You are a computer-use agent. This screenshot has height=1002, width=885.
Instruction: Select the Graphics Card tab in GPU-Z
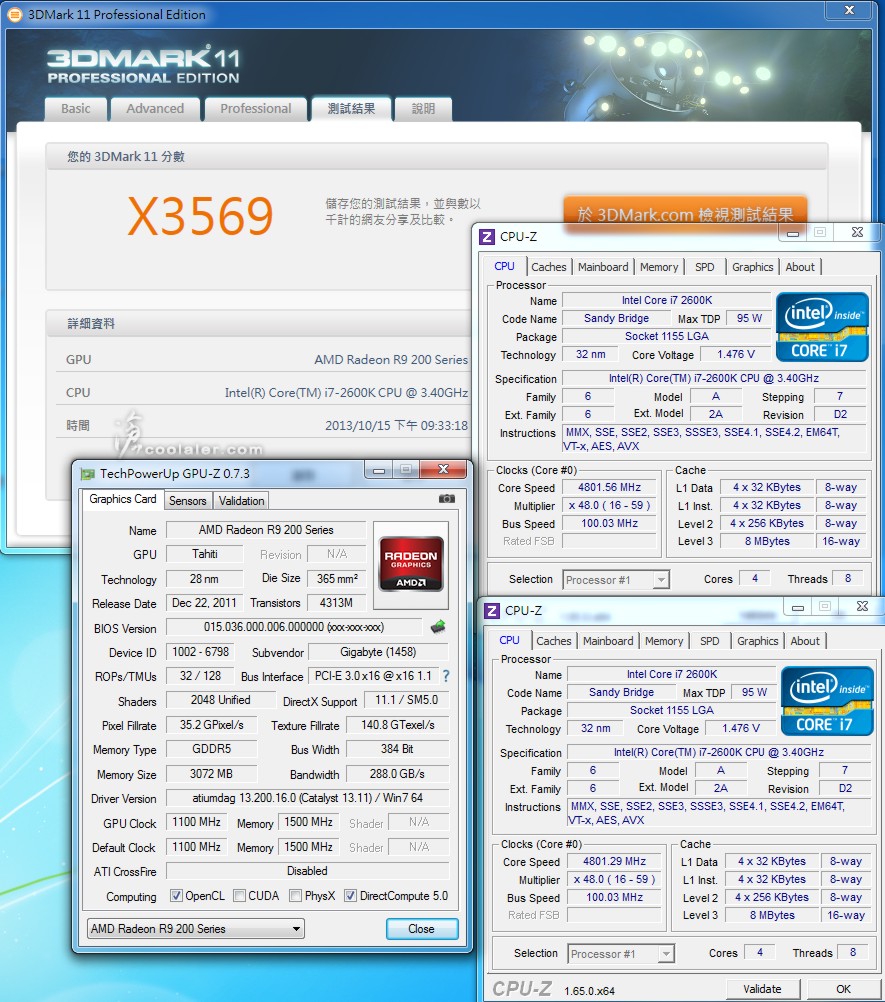[123, 499]
